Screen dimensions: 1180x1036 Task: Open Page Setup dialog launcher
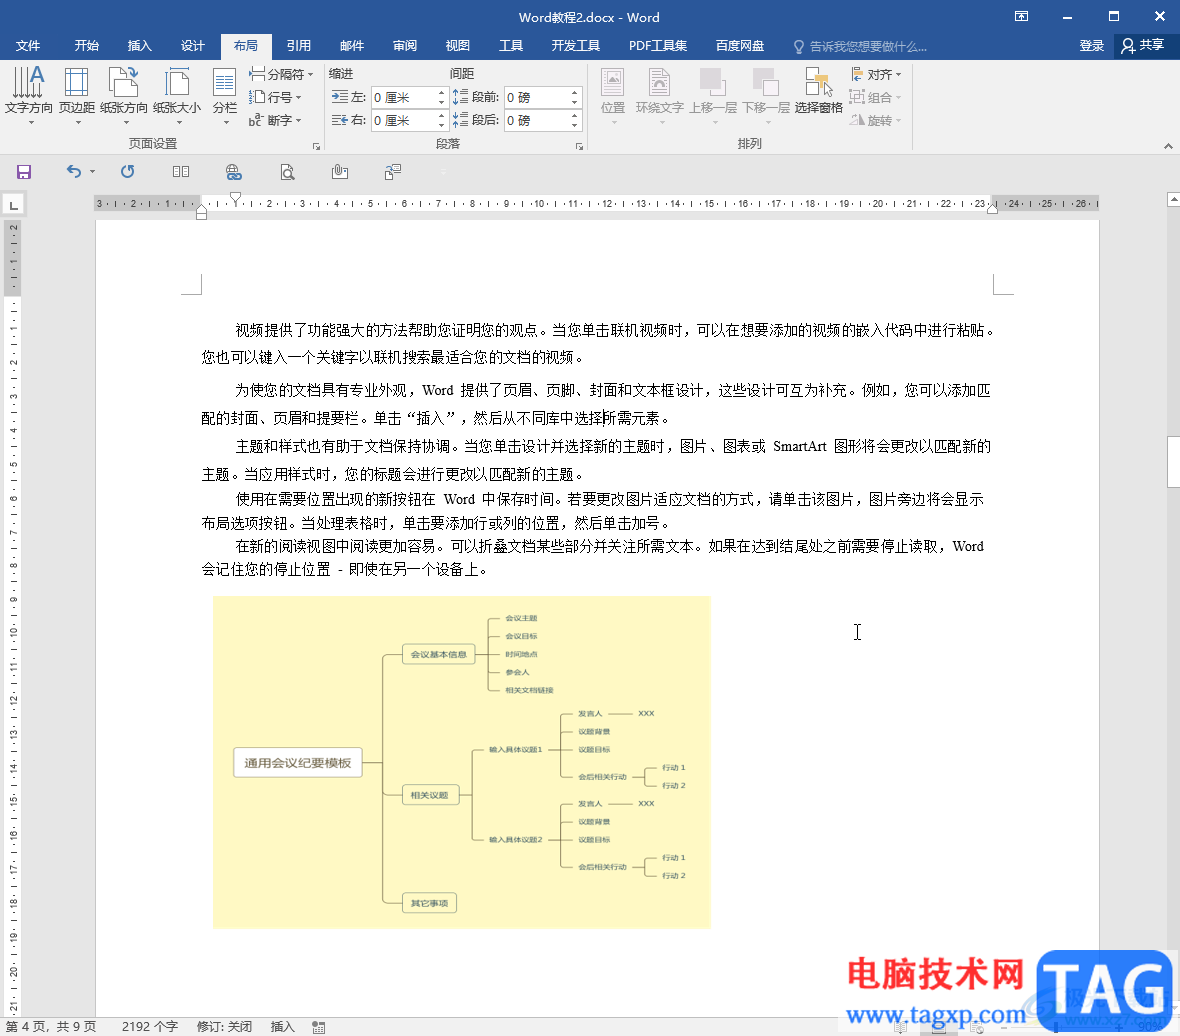coord(316,146)
